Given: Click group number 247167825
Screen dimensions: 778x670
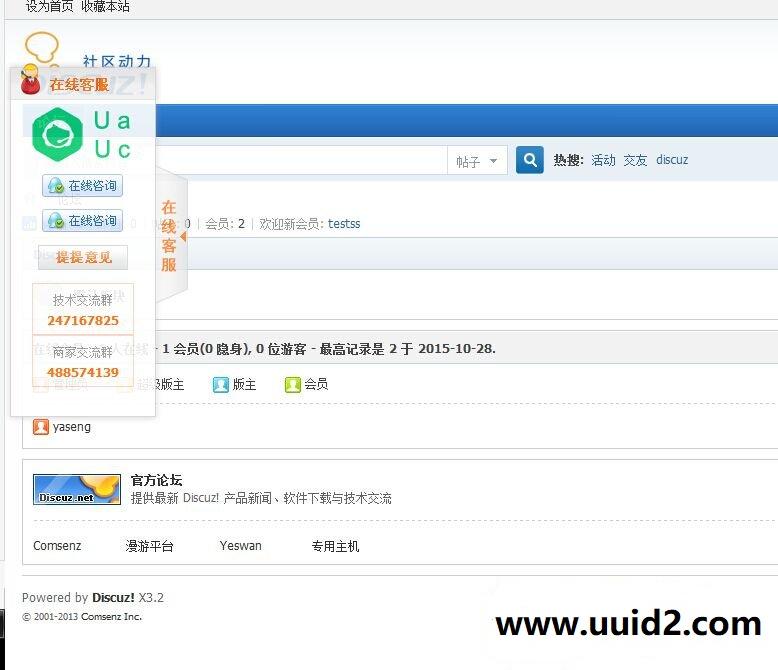Looking at the screenshot, I should coord(83,321).
